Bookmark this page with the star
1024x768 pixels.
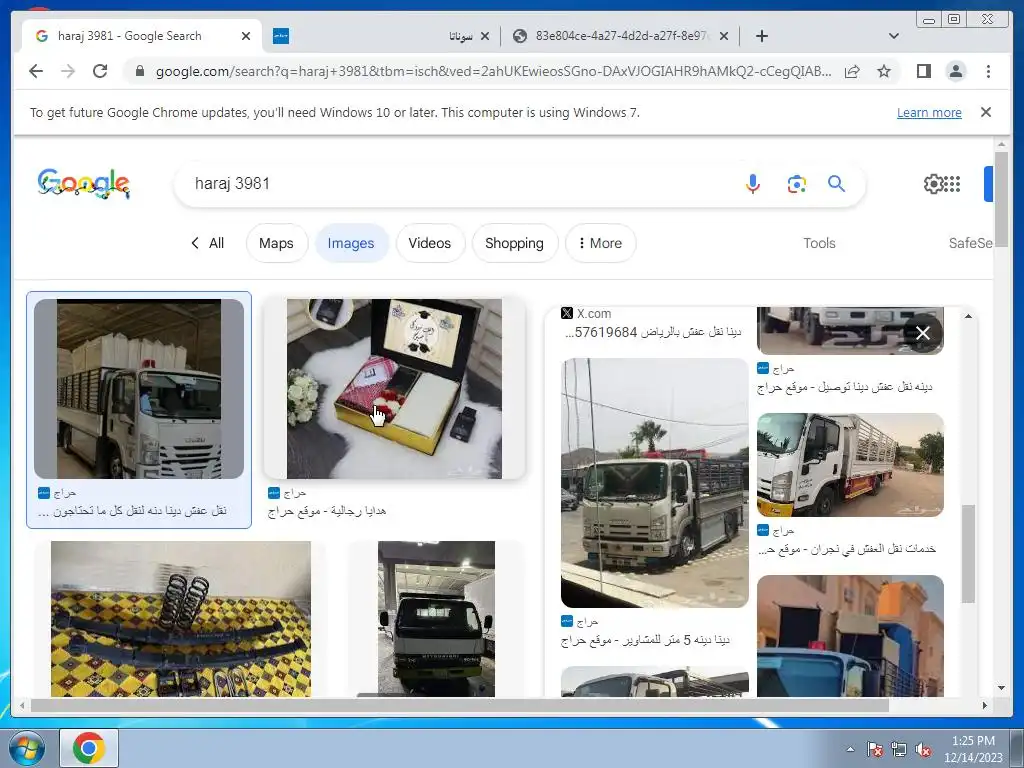[x=884, y=71]
